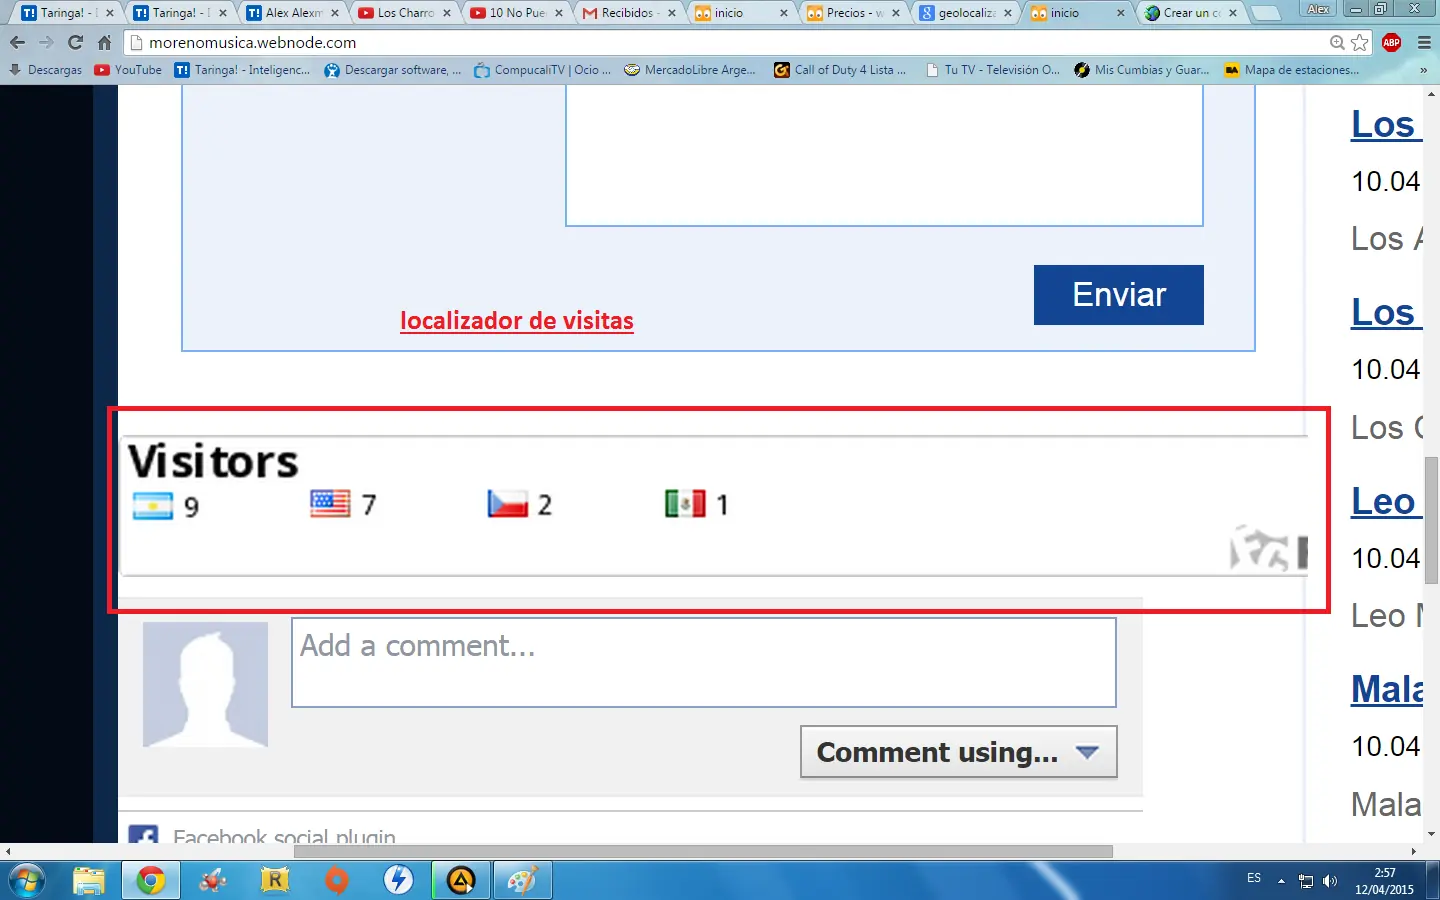Switch to the Los Charro YouTube tab
This screenshot has height=900, width=1440.
(405, 13)
